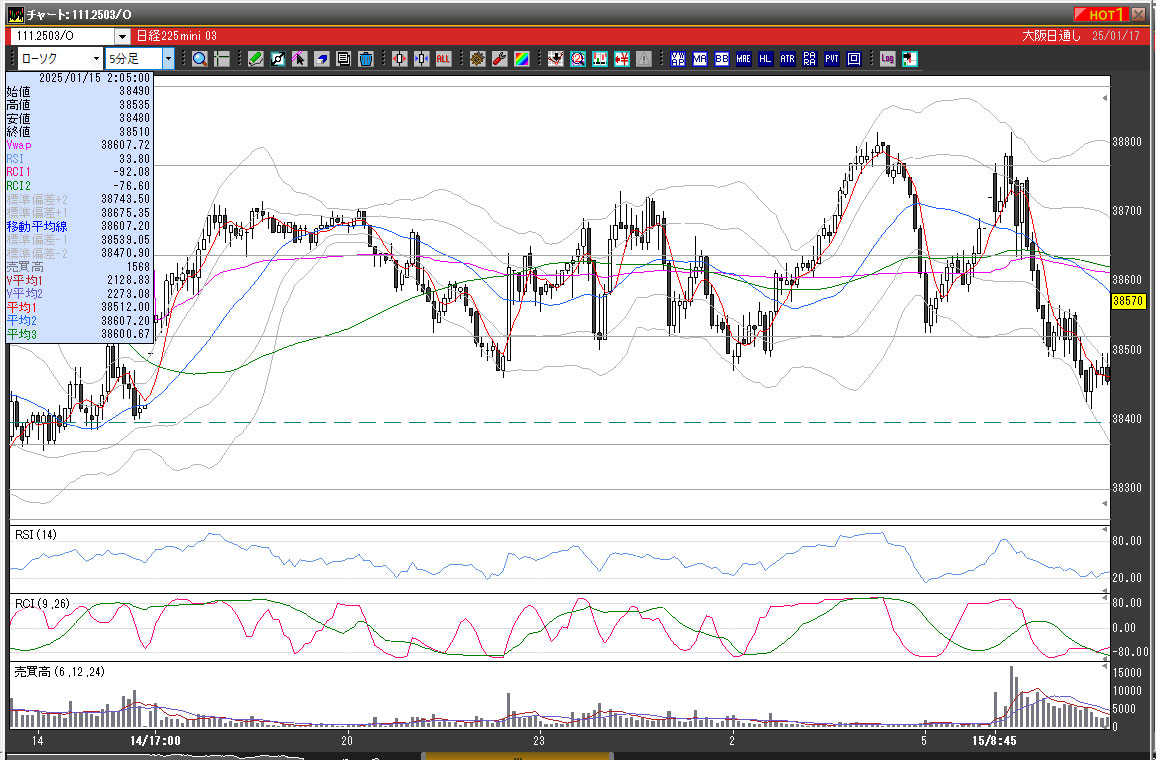
Task: Click the 安値 38480 row
Action: click(x=79, y=118)
